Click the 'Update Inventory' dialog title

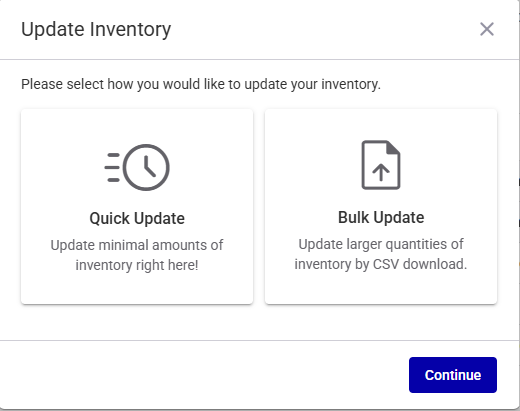(x=96, y=30)
